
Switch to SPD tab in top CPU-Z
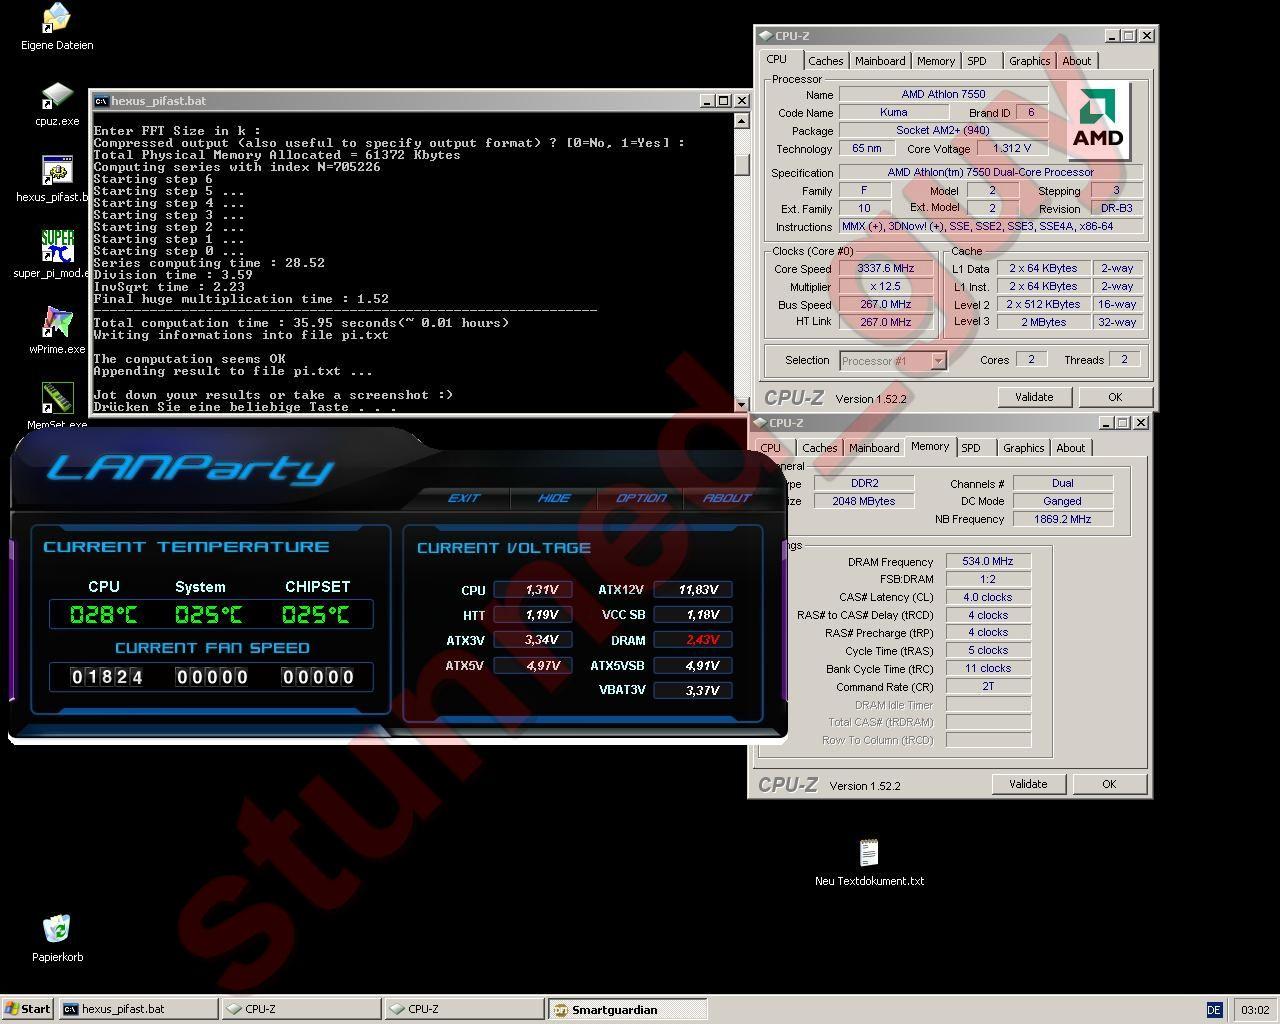coord(977,61)
